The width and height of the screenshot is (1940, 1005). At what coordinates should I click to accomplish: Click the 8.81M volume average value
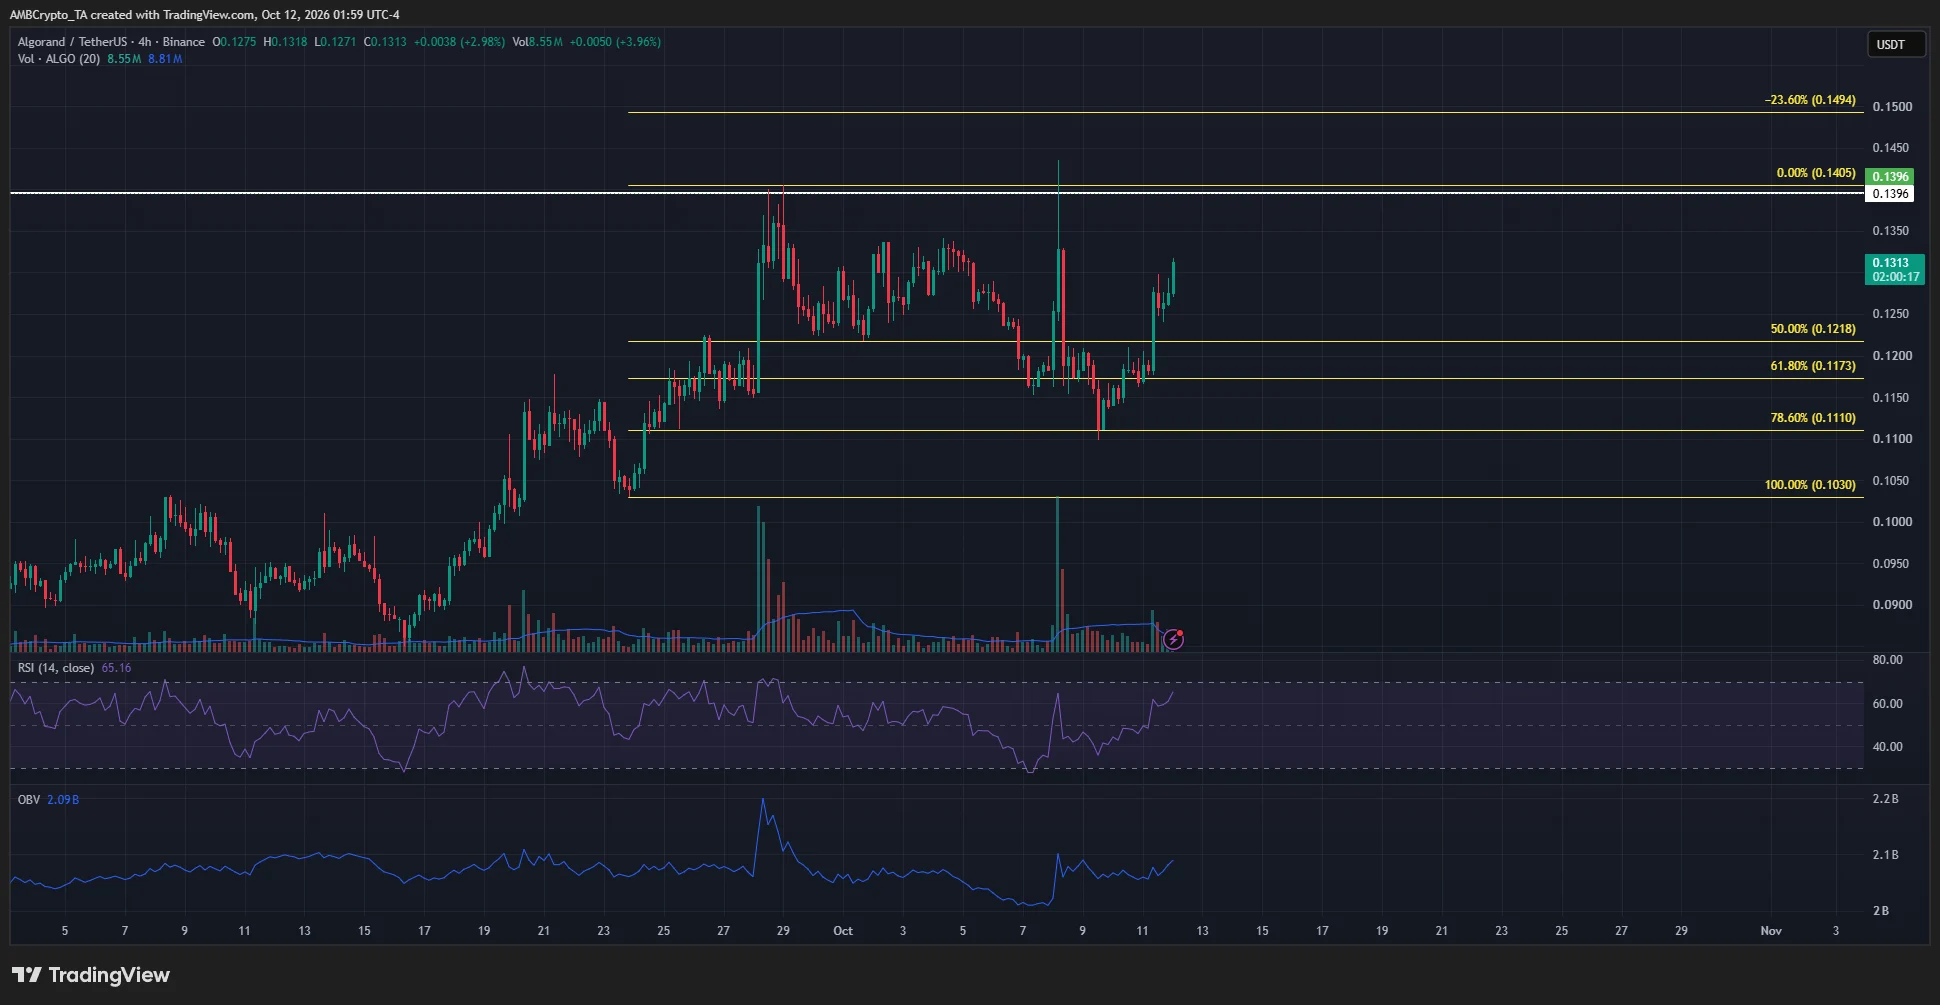[x=165, y=59]
